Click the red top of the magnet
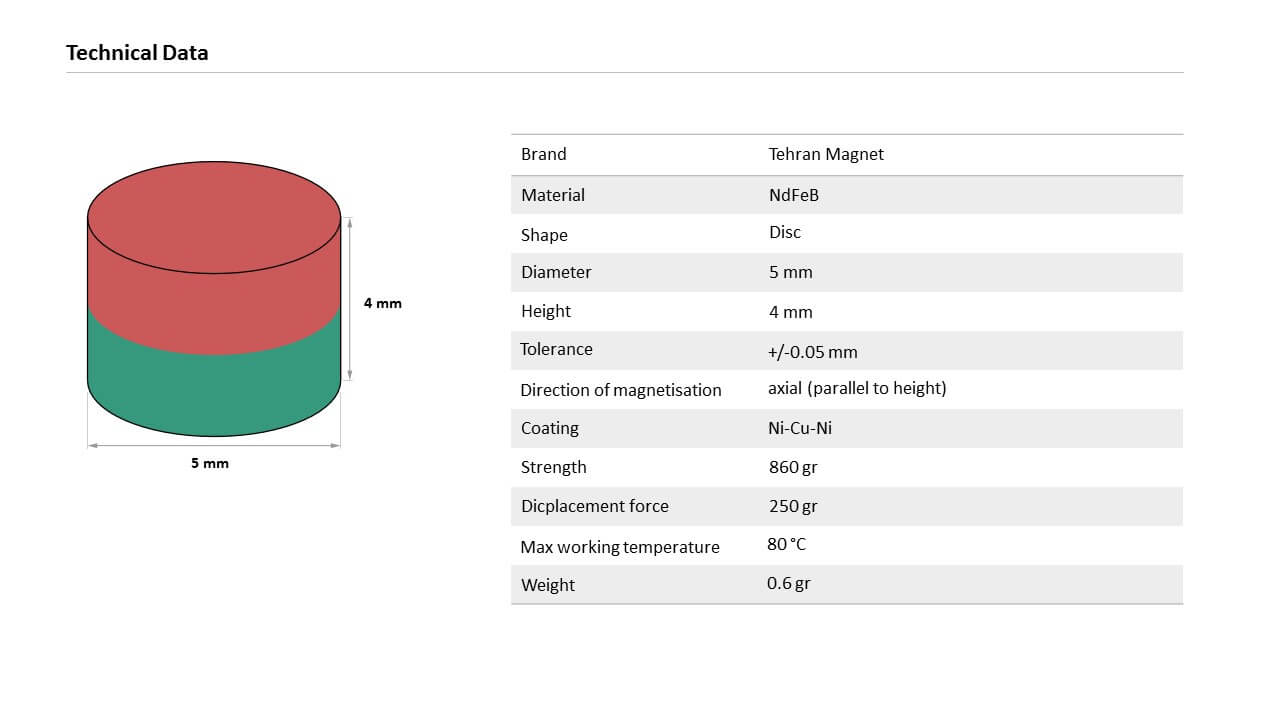1280x720 pixels. pos(214,215)
